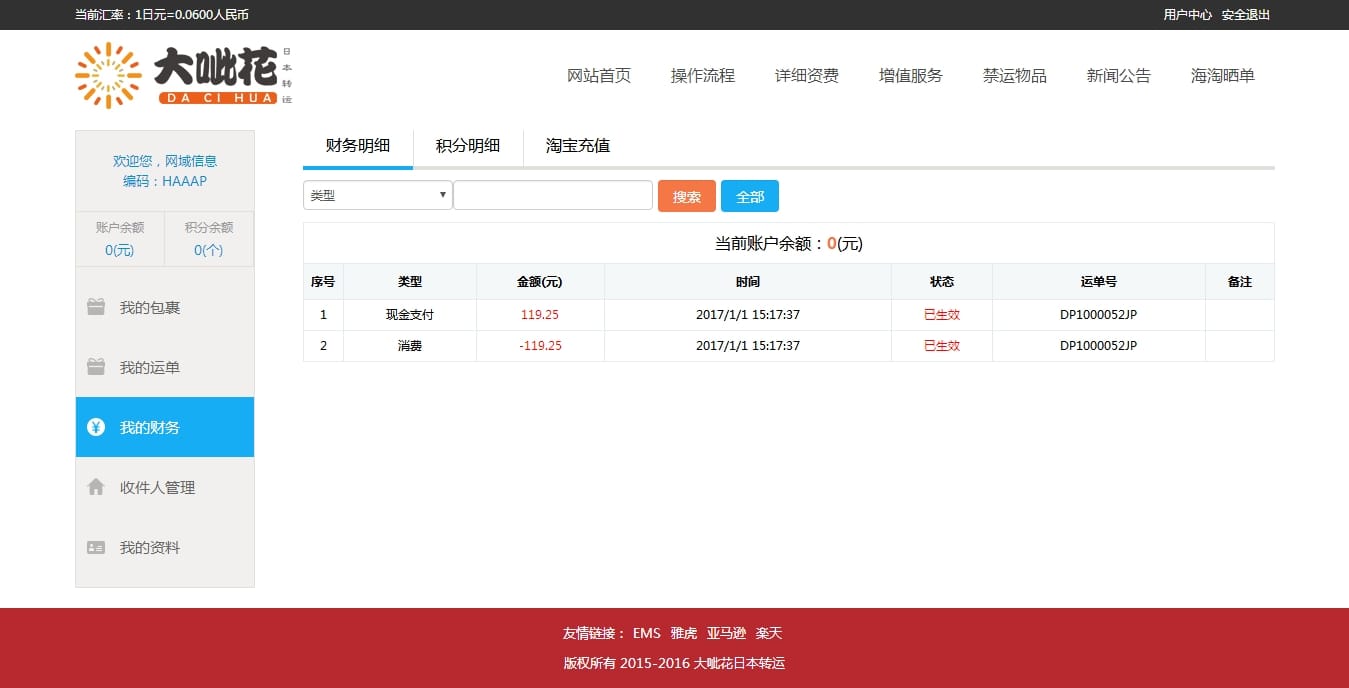The width and height of the screenshot is (1349, 688).
Task: Click waybill DP1000052JP in row 1
Action: pos(1099,314)
